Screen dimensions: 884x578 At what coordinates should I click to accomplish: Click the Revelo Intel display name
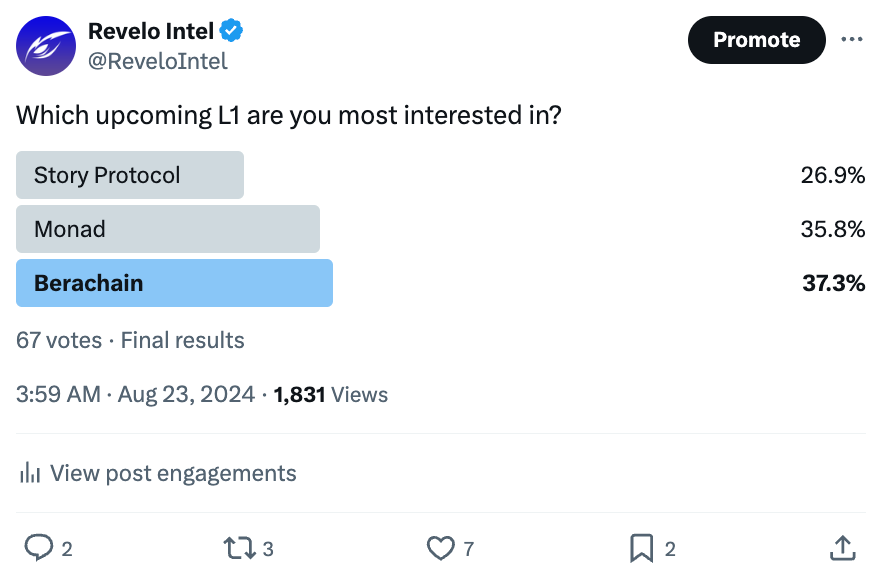(151, 31)
